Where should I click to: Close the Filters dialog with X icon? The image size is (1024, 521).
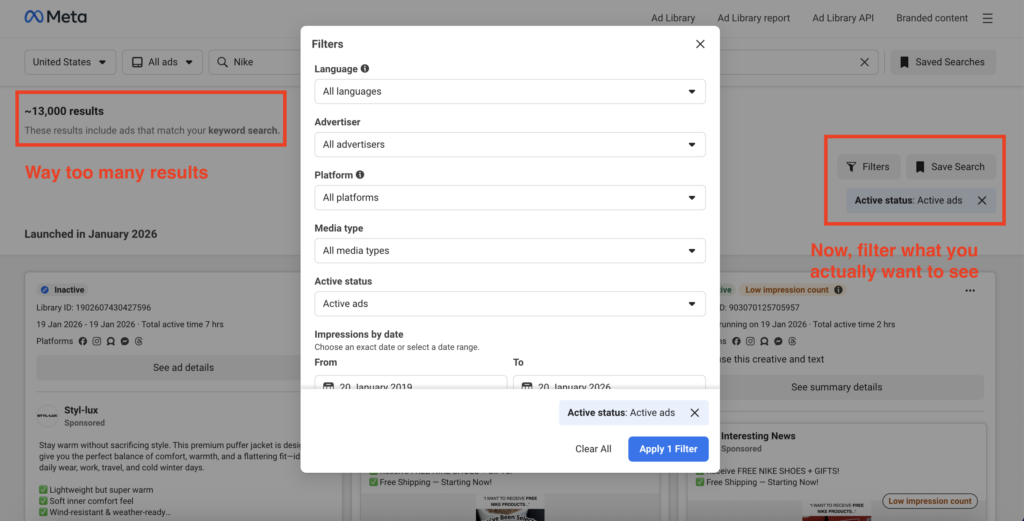[700, 44]
